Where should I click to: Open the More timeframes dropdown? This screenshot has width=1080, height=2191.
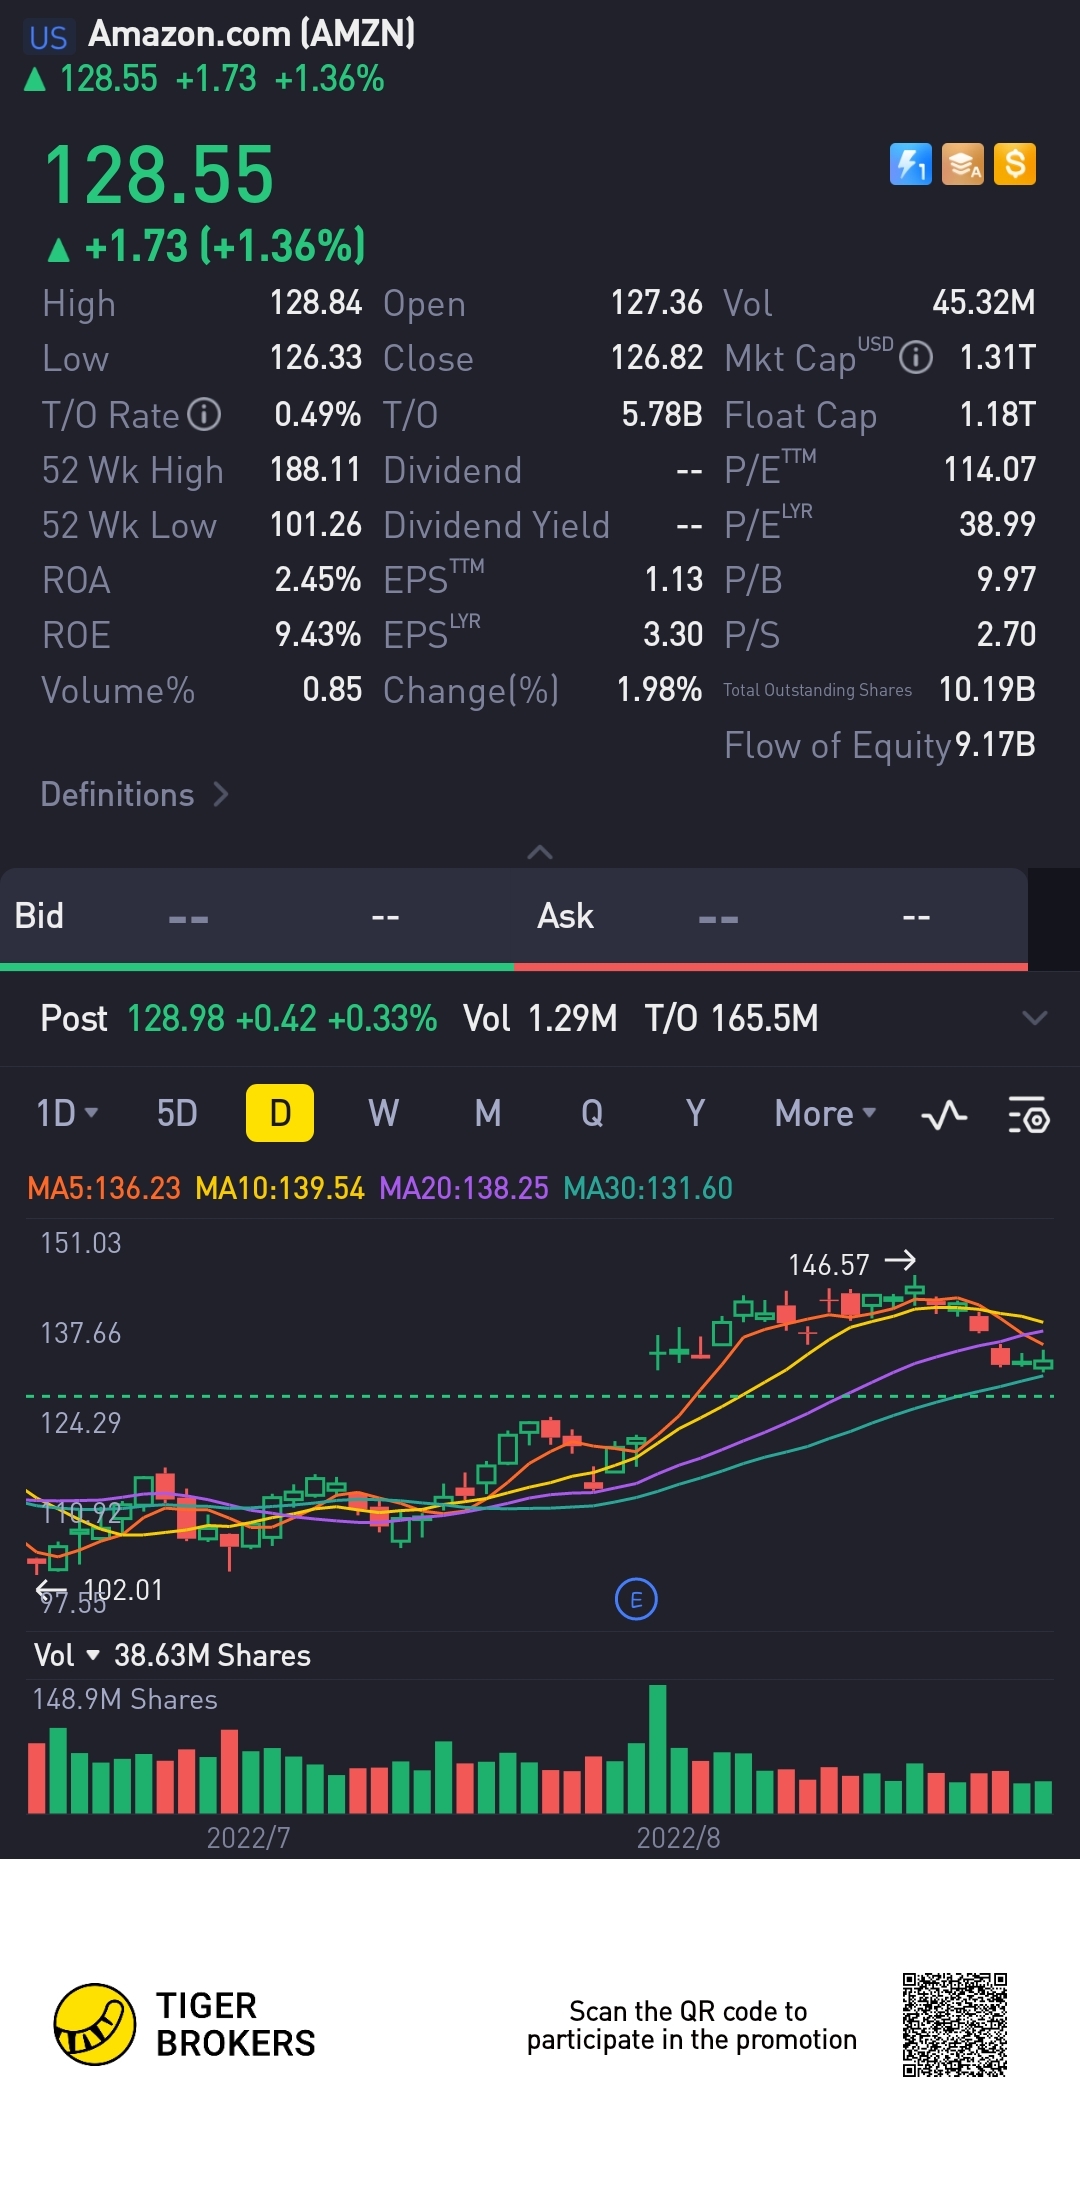click(x=825, y=1113)
